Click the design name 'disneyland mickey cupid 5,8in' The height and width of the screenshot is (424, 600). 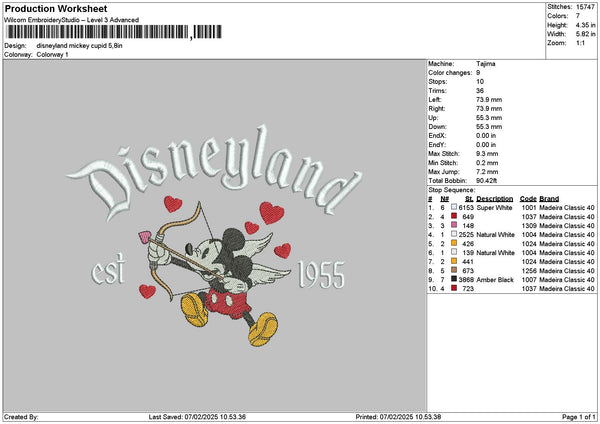point(88,46)
